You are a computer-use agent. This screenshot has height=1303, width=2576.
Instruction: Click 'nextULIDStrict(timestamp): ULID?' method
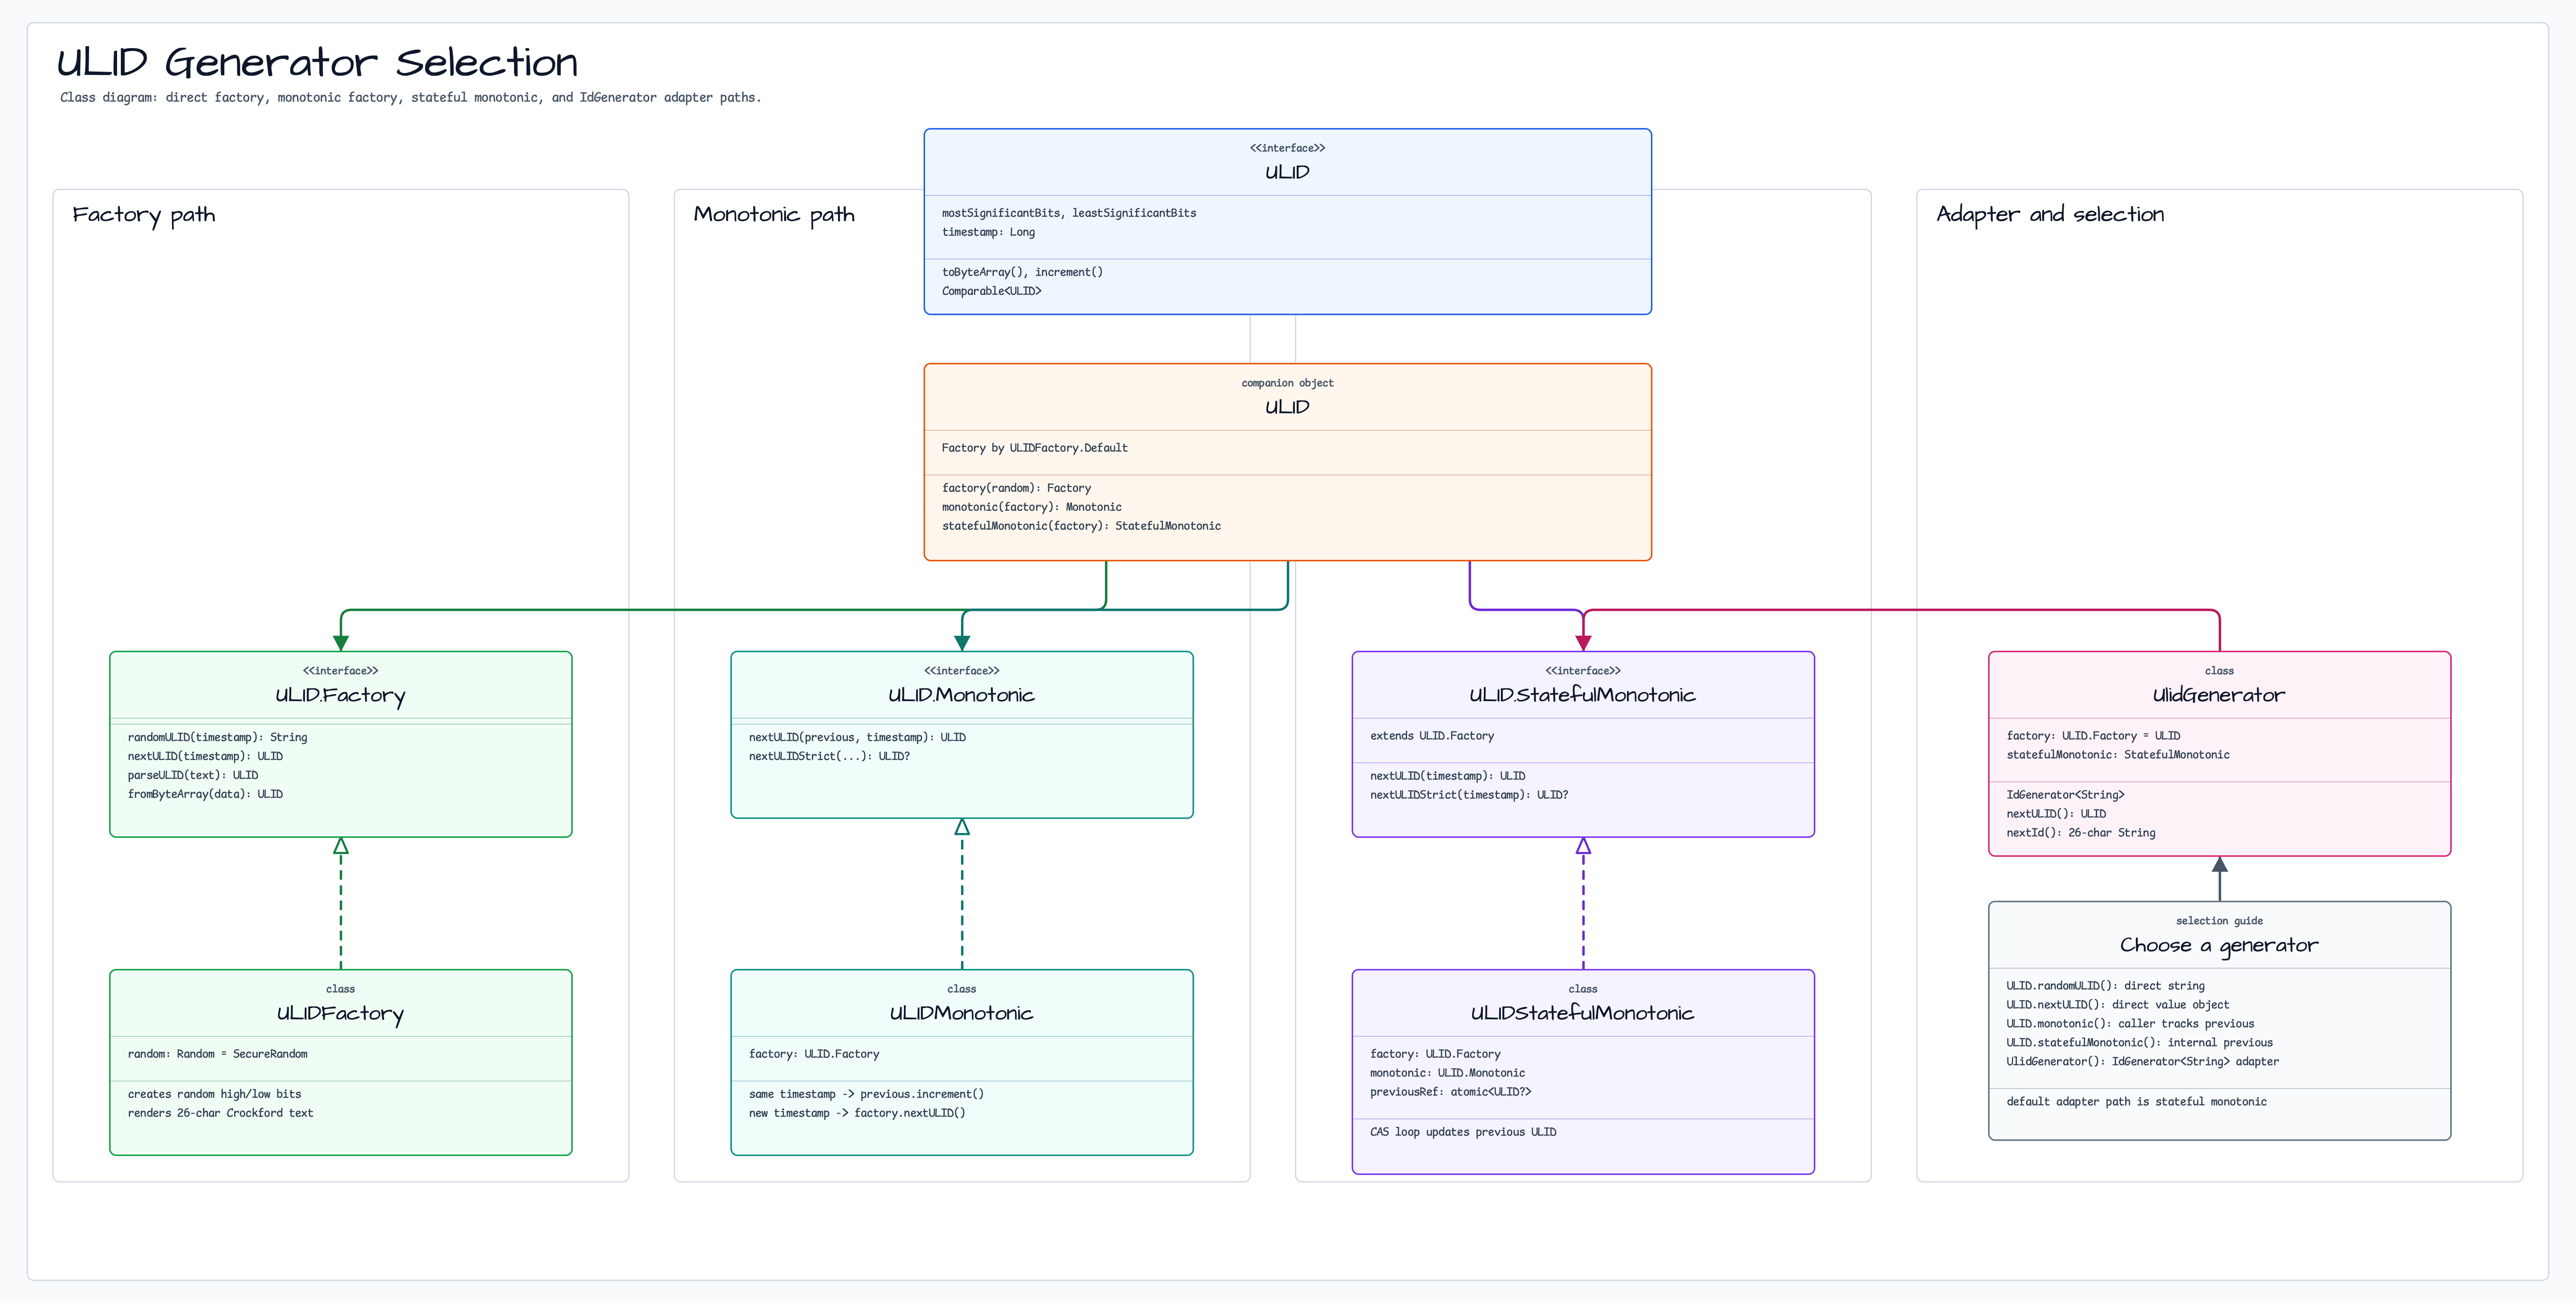click(1469, 795)
